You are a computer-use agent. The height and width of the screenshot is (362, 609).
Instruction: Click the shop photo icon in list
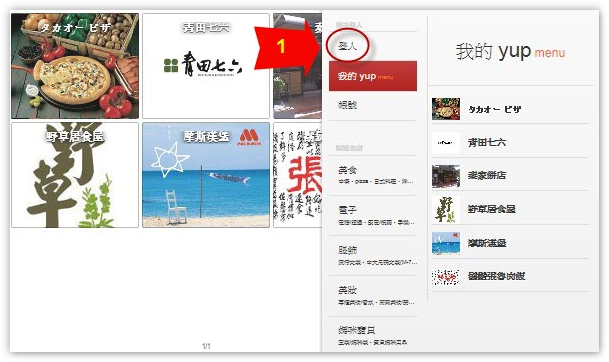pyautogui.click(x=446, y=176)
